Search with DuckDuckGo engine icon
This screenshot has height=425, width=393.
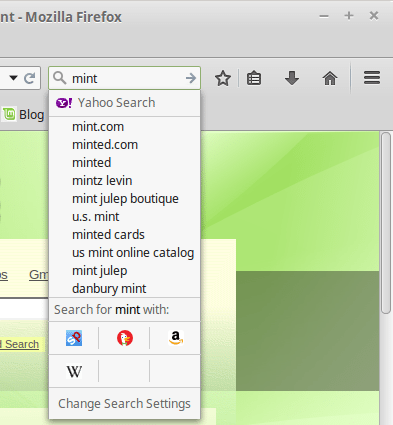125,338
